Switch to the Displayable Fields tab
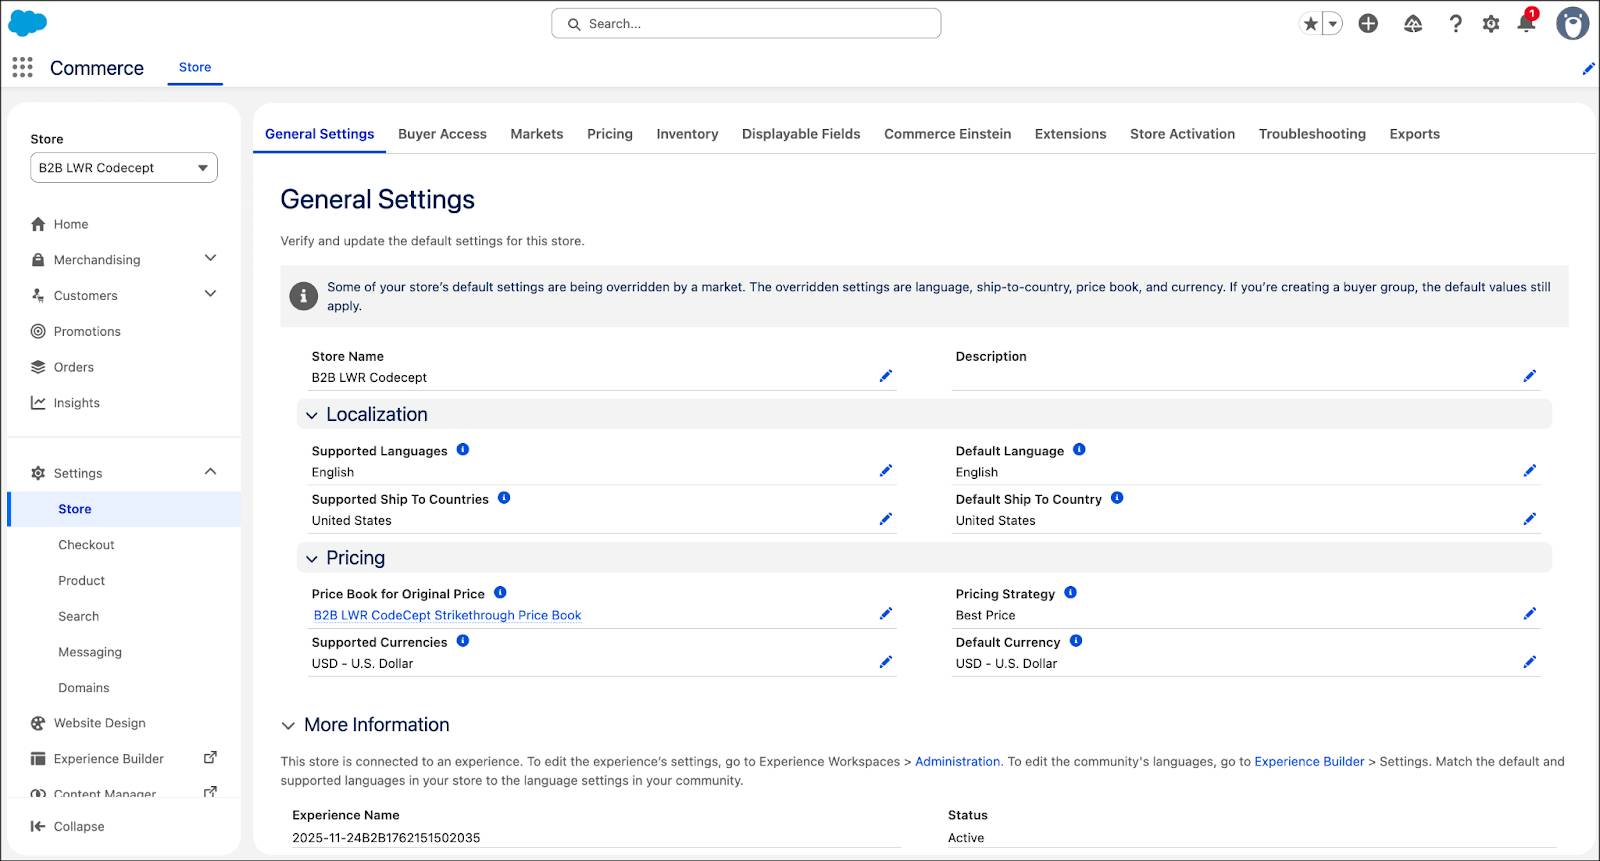1600x861 pixels. pyautogui.click(x=801, y=134)
